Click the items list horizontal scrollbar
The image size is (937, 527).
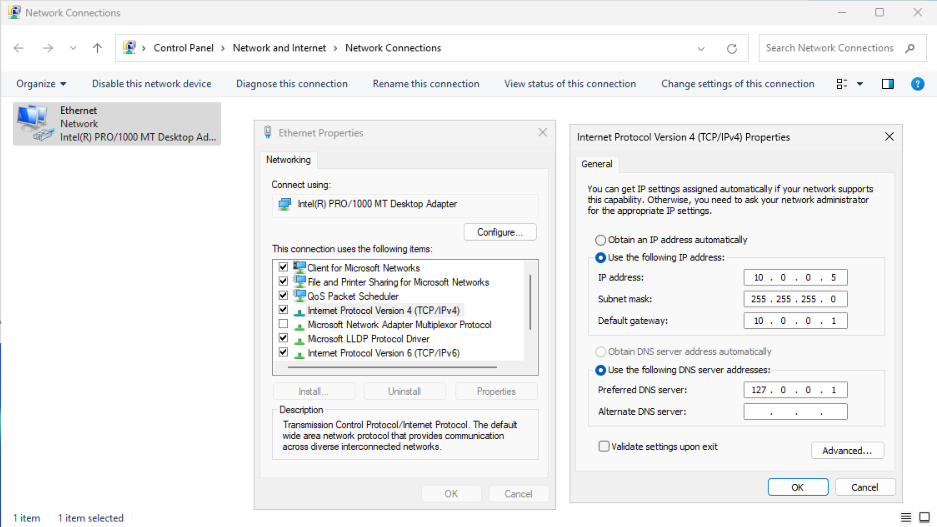click(x=392, y=367)
